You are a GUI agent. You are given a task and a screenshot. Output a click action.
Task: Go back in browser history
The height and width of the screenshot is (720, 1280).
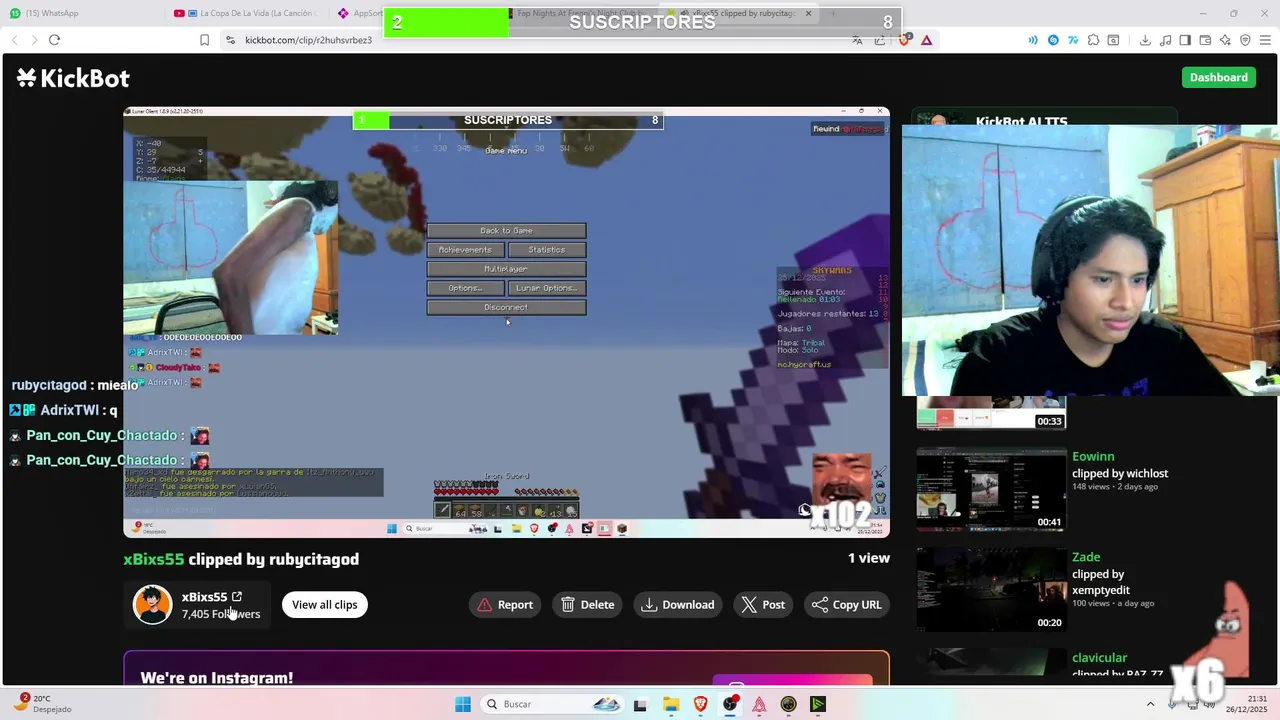point(14,40)
